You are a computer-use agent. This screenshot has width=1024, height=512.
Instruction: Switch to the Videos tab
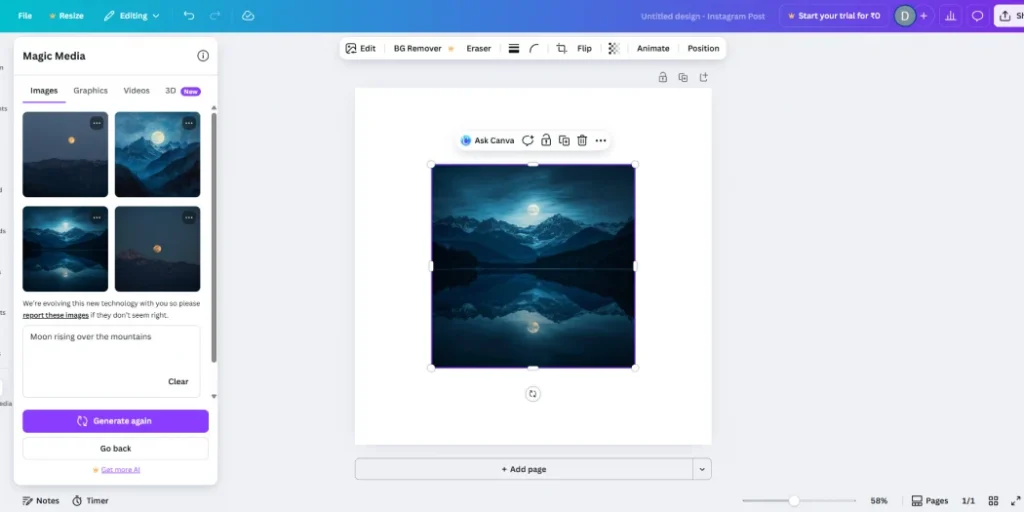[x=136, y=91]
